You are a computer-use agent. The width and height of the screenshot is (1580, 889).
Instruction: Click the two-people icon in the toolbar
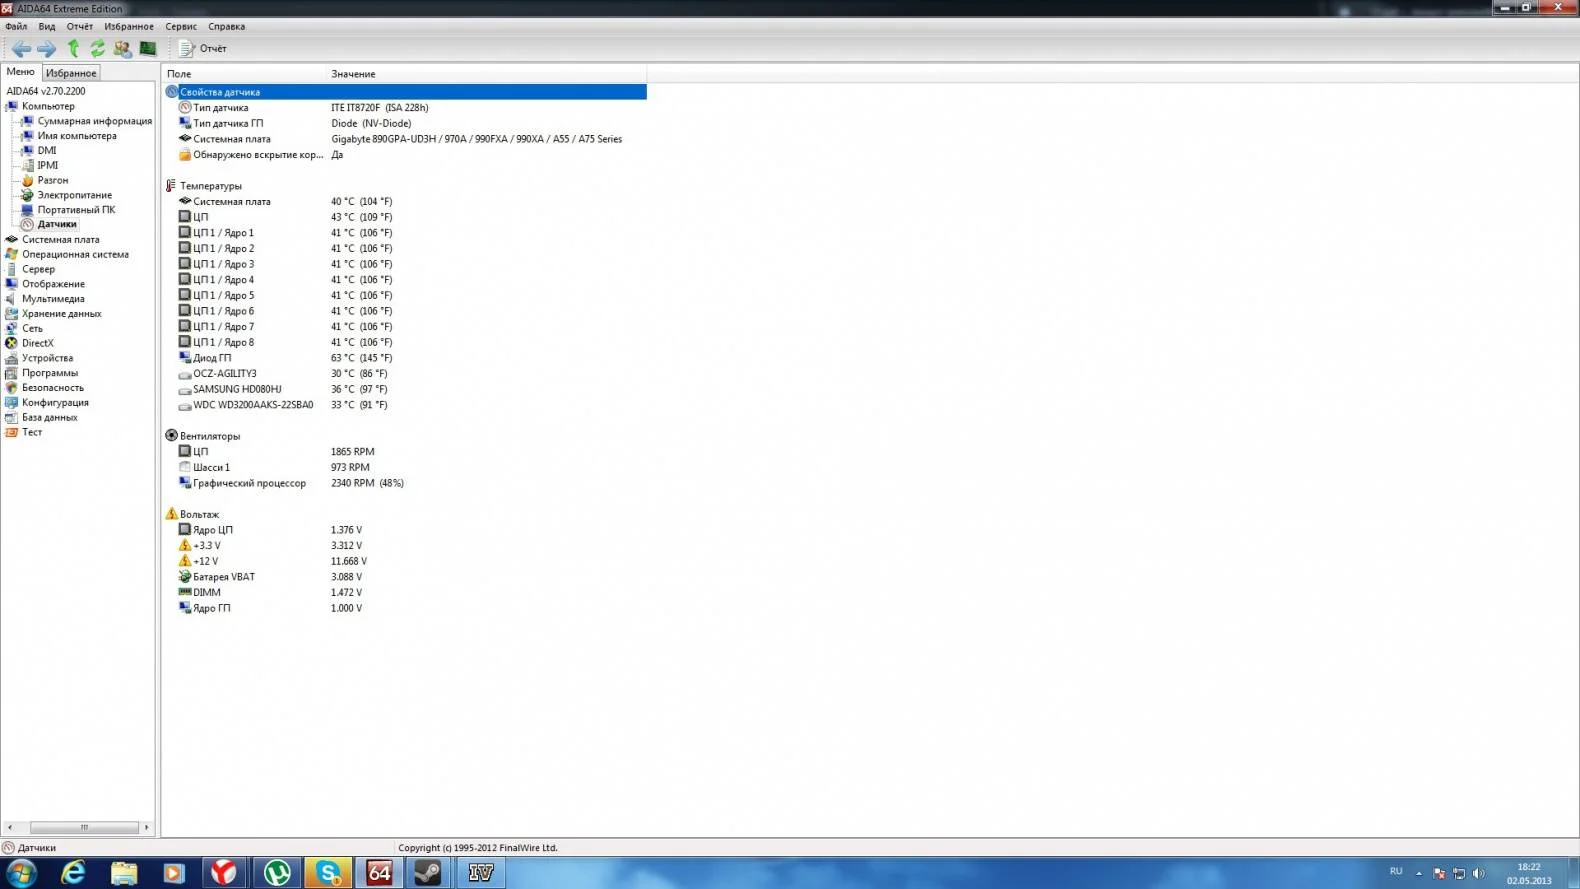click(x=123, y=48)
